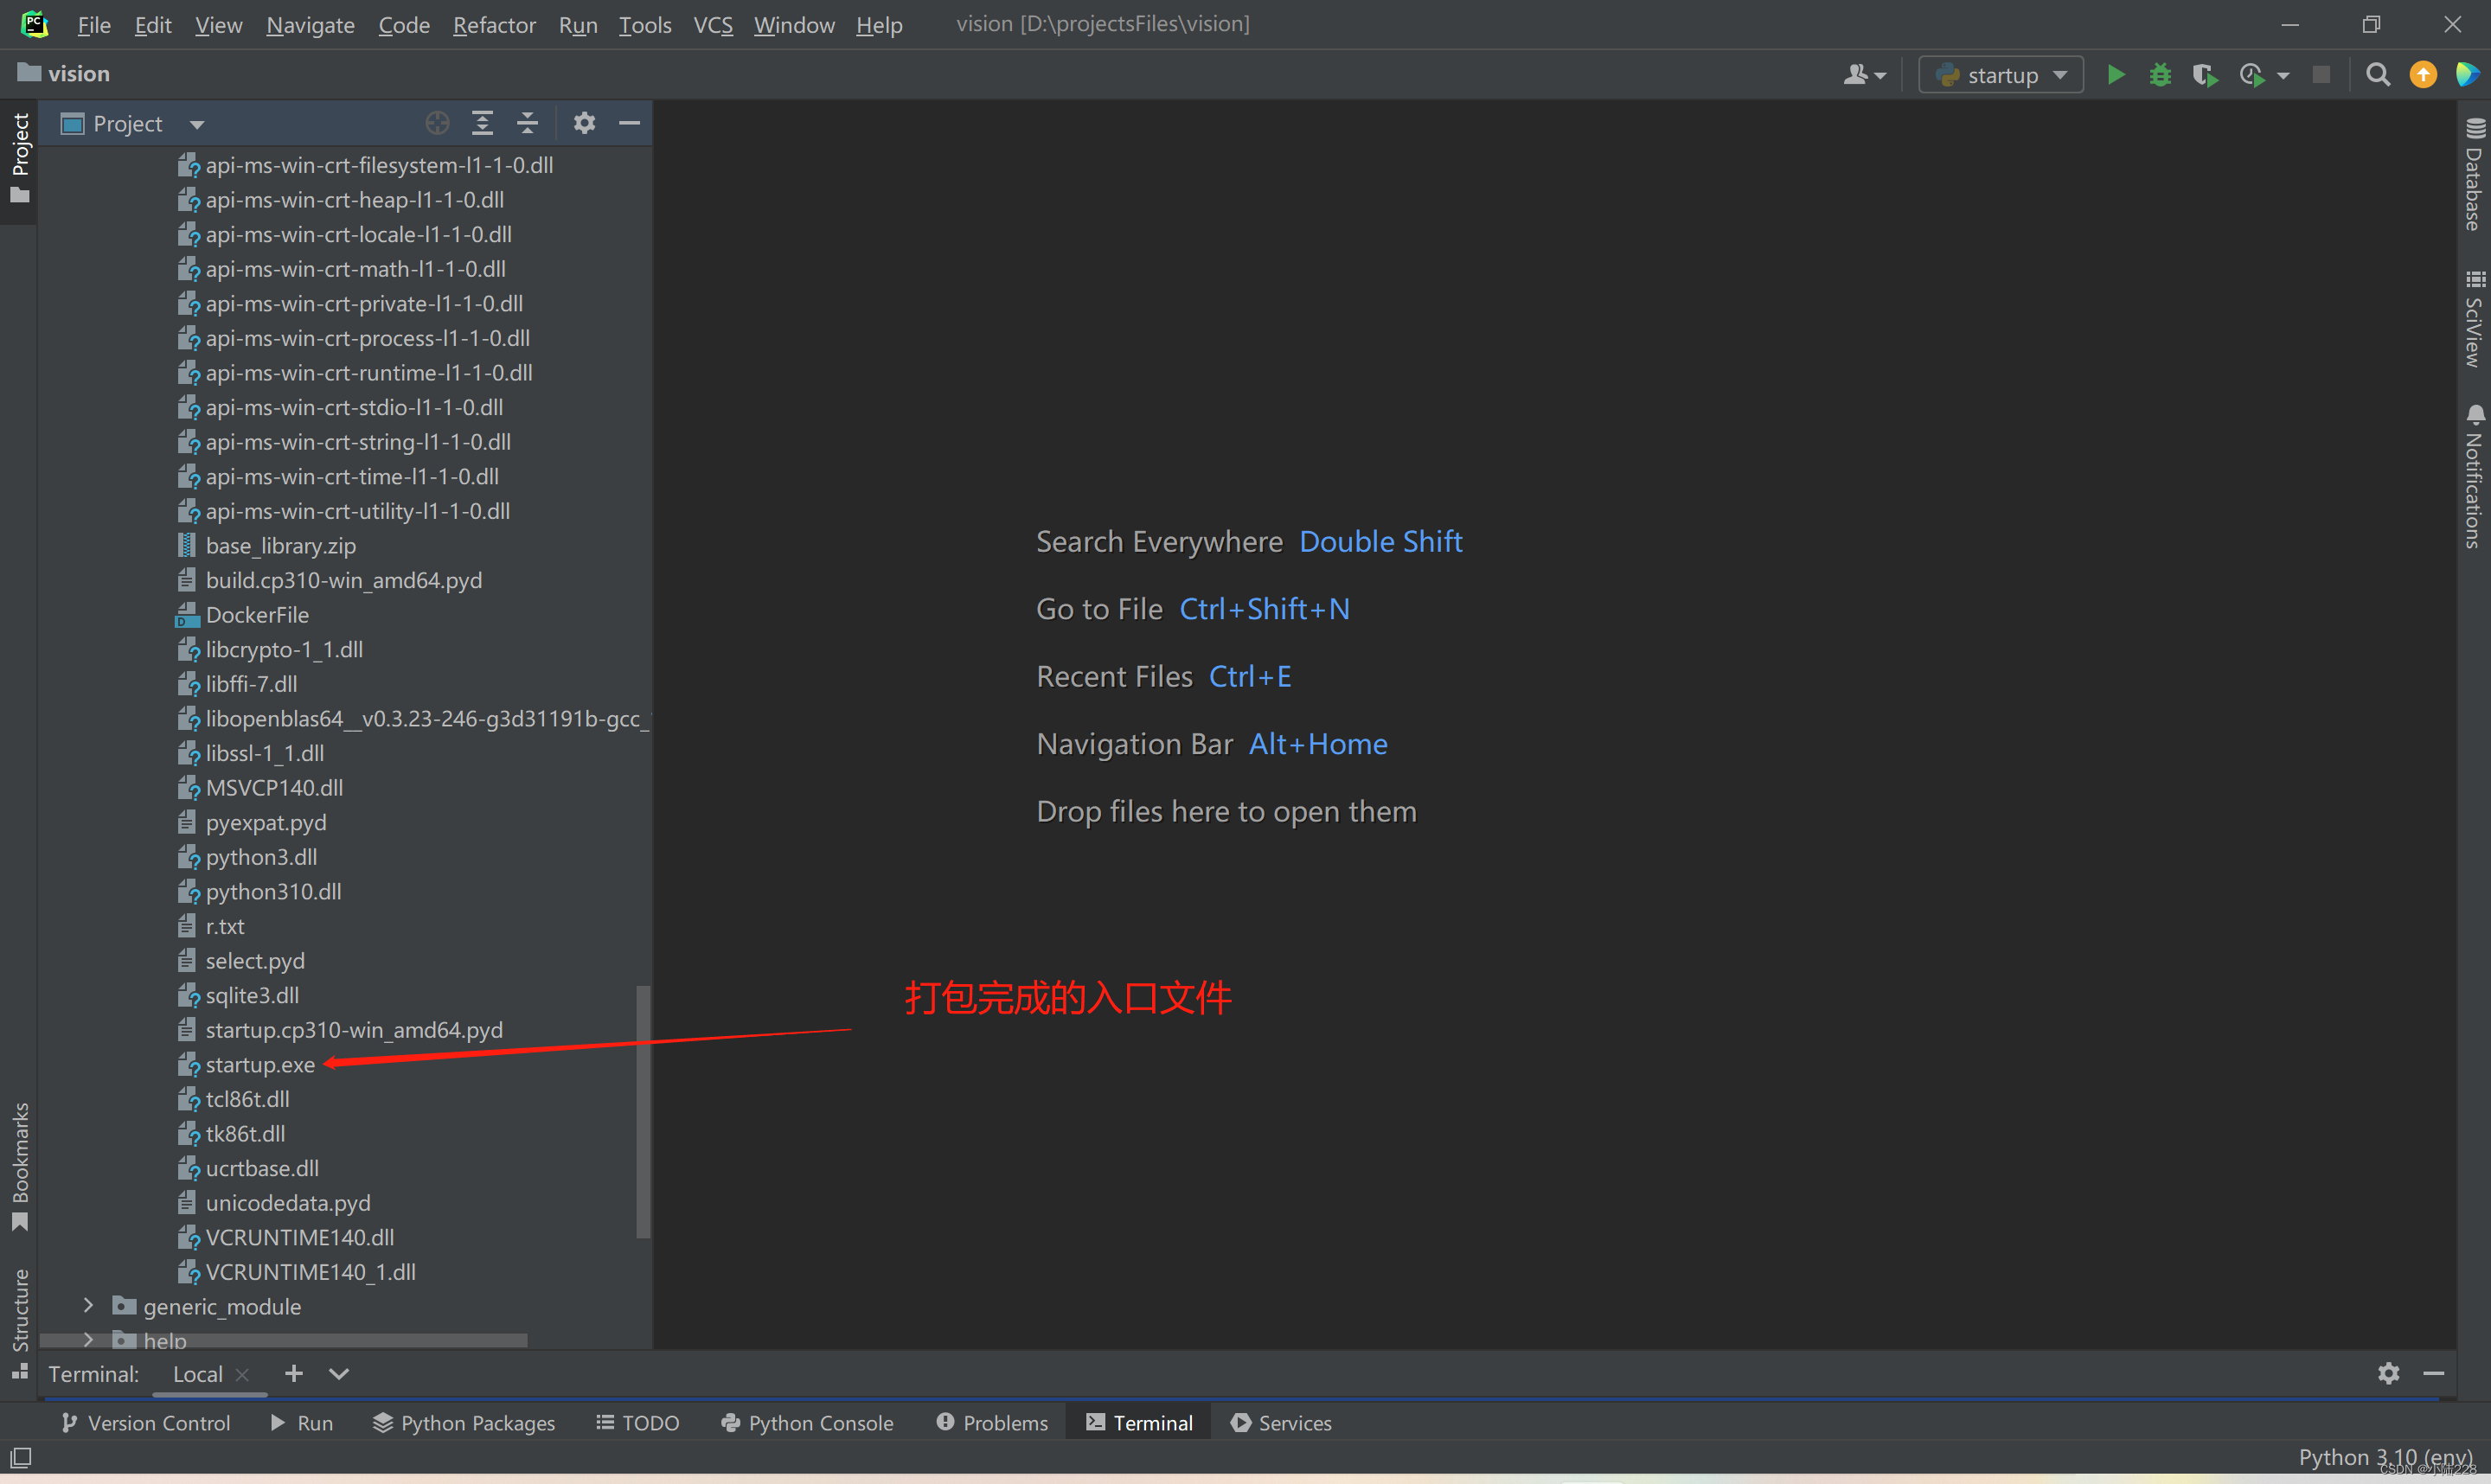Image resolution: width=2491 pixels, height=1484 pixels.
Task: Open the Refactor menu
Action: pyautogui.click(x=493, y=25)
